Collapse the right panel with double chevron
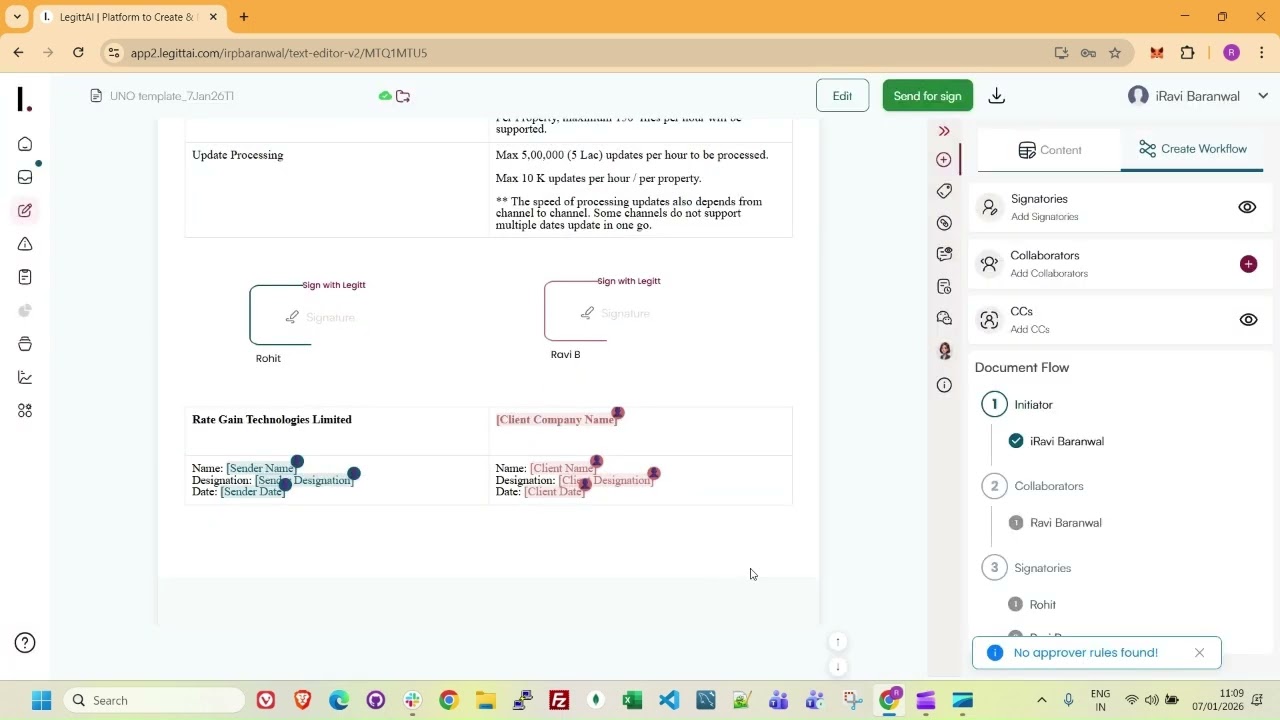 click(944, 131)
